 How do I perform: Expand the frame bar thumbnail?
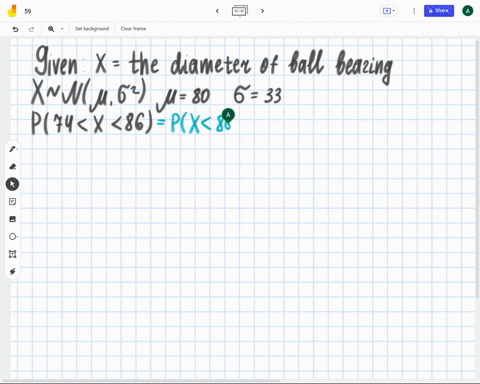[240, 11]
